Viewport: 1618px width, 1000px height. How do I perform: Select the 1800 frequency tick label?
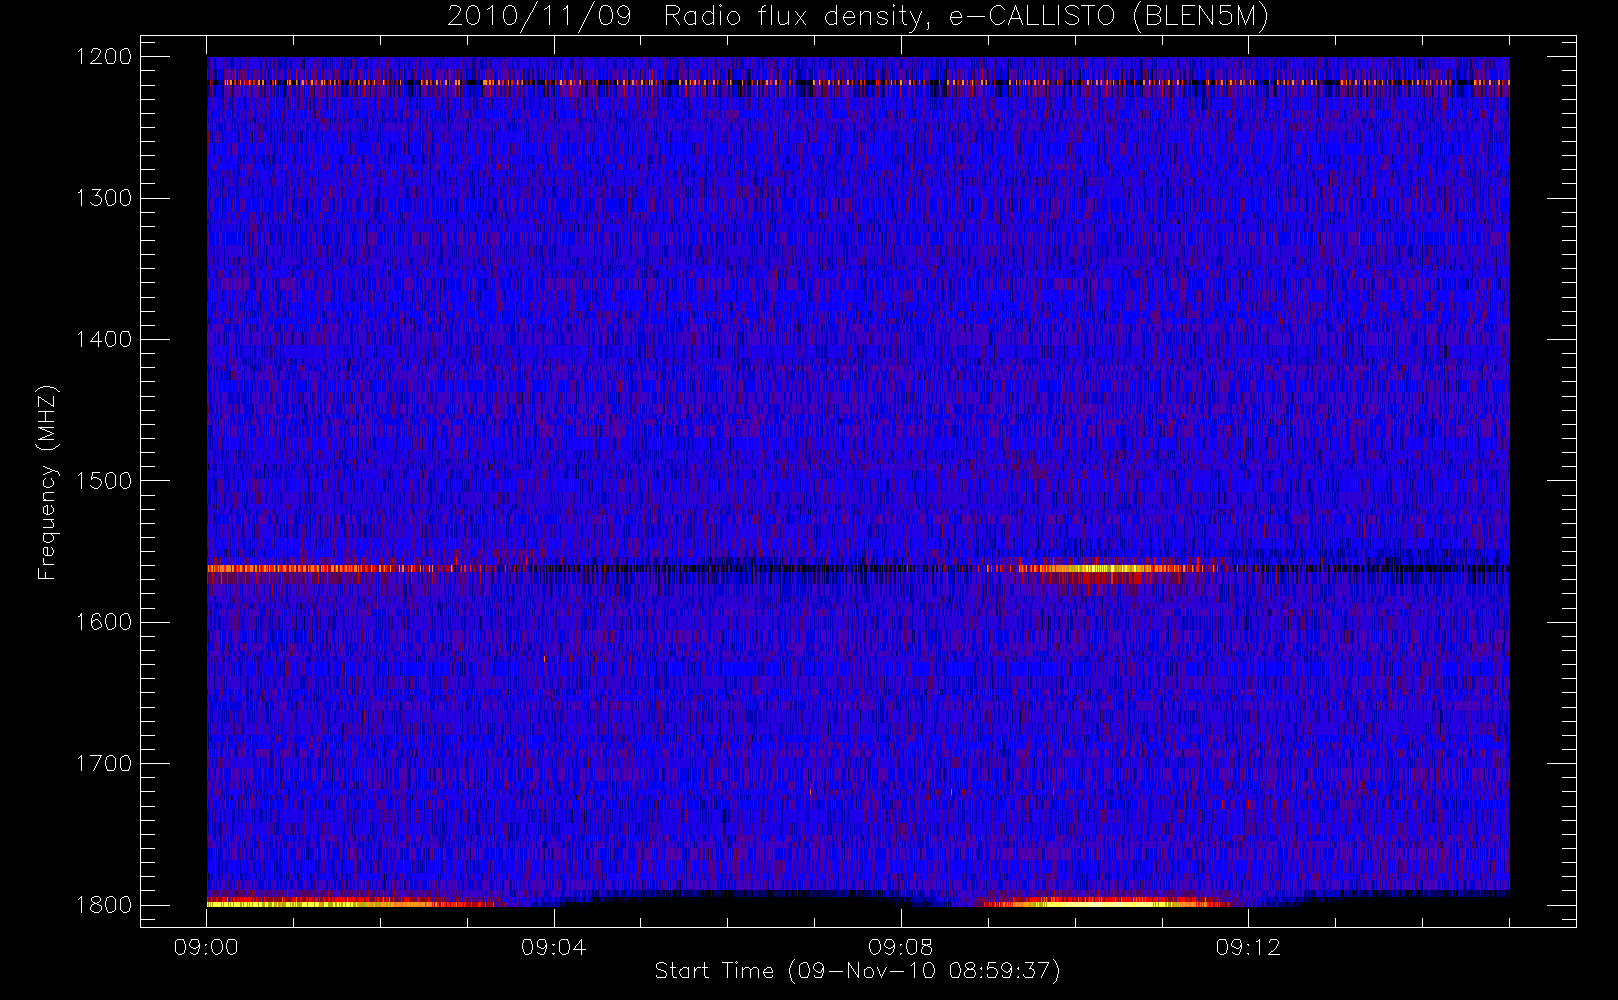coord(104,905)
